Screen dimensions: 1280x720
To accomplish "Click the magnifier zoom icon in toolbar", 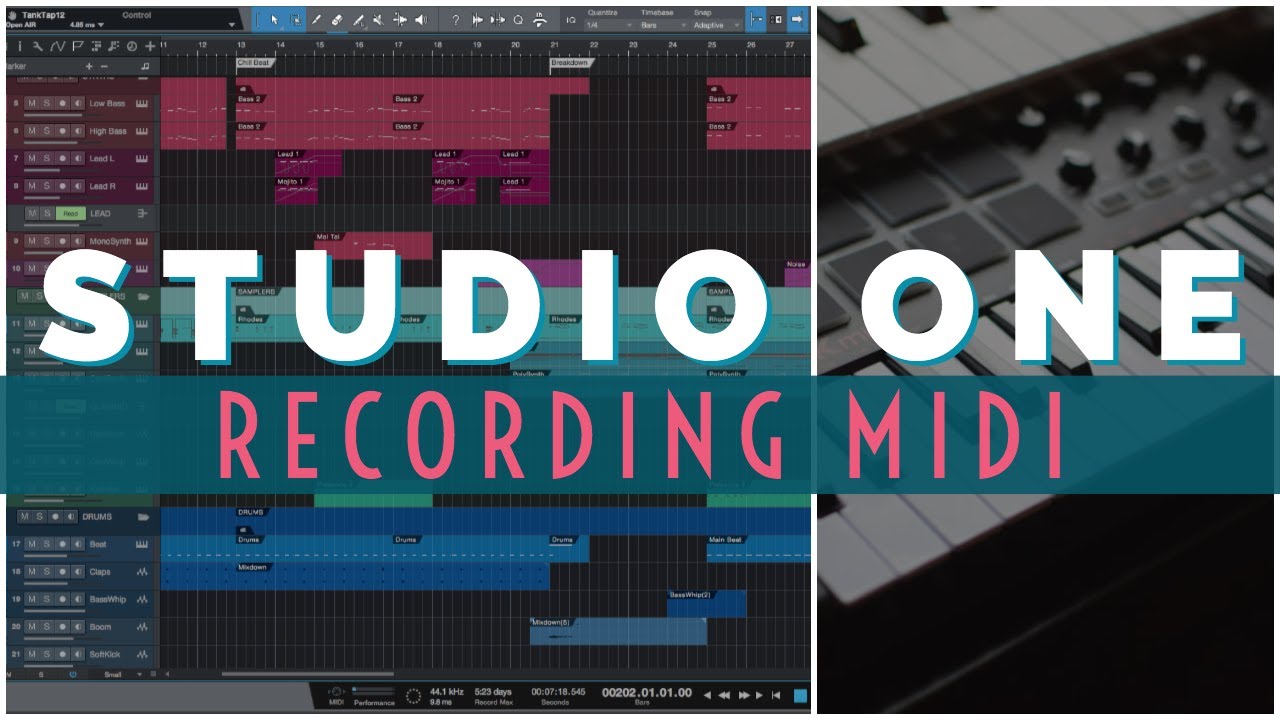I will (x=518, y=19).
